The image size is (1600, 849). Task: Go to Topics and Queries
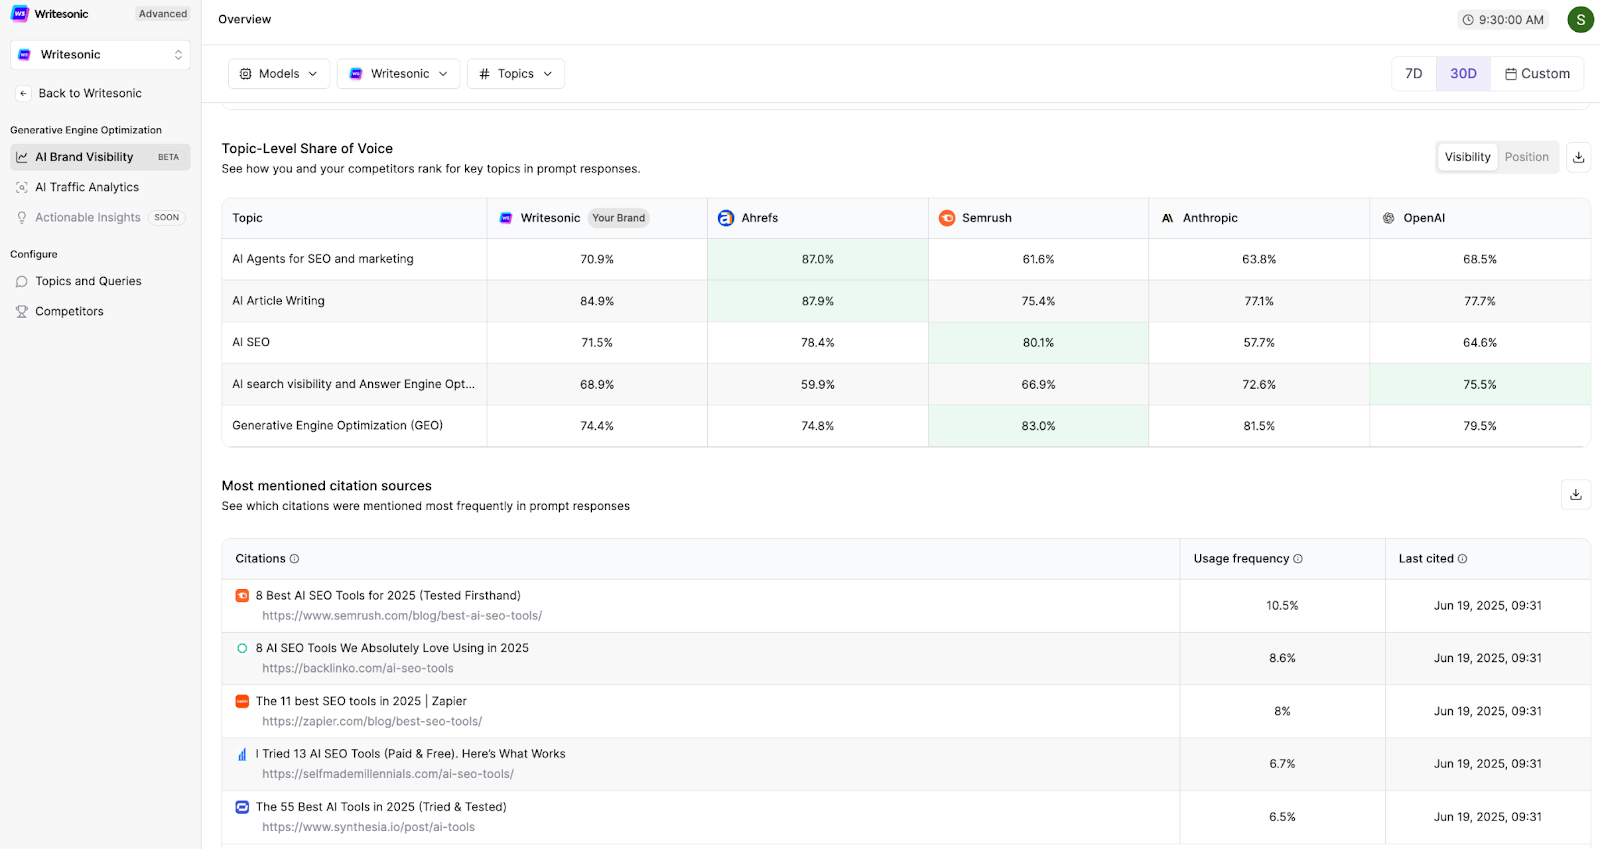[88, 281]
